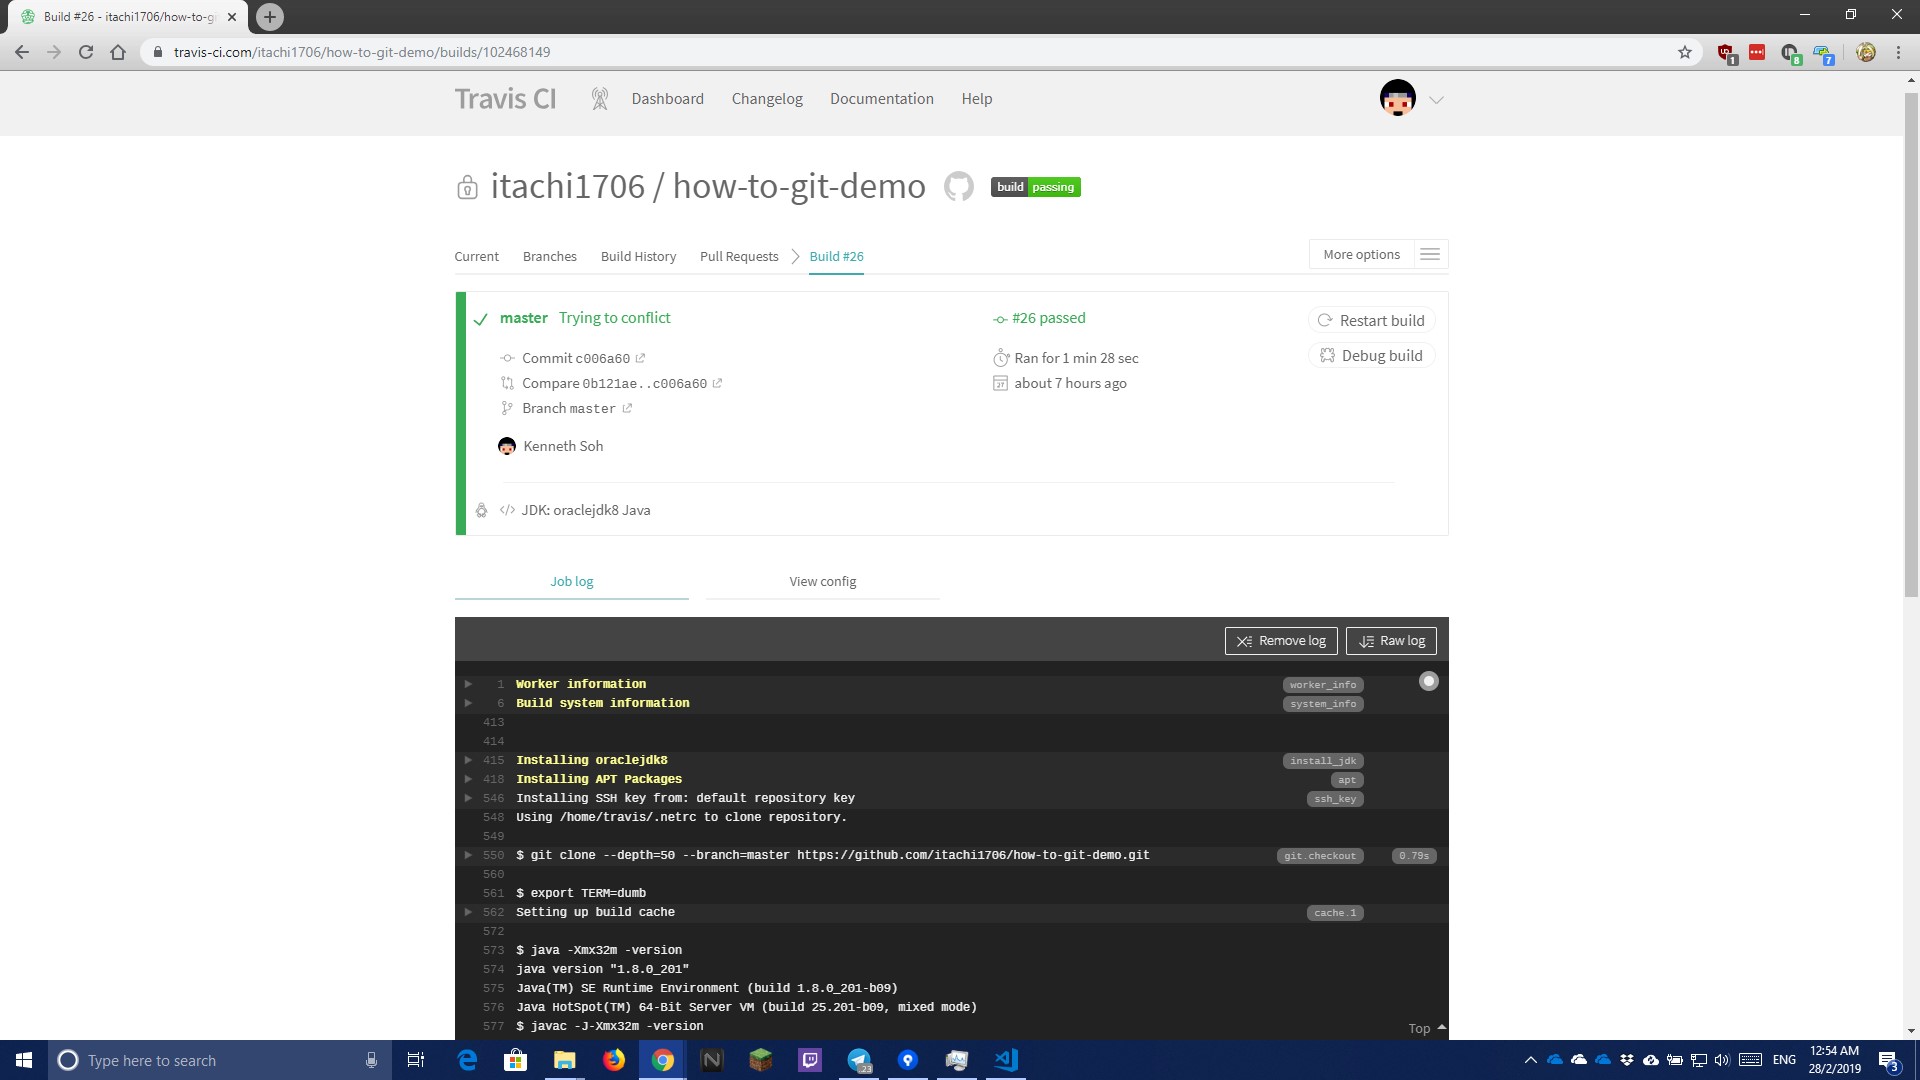
Task: Click the red LastPass extension icon
Action: pyautogui.click(x=1757, y=52)
